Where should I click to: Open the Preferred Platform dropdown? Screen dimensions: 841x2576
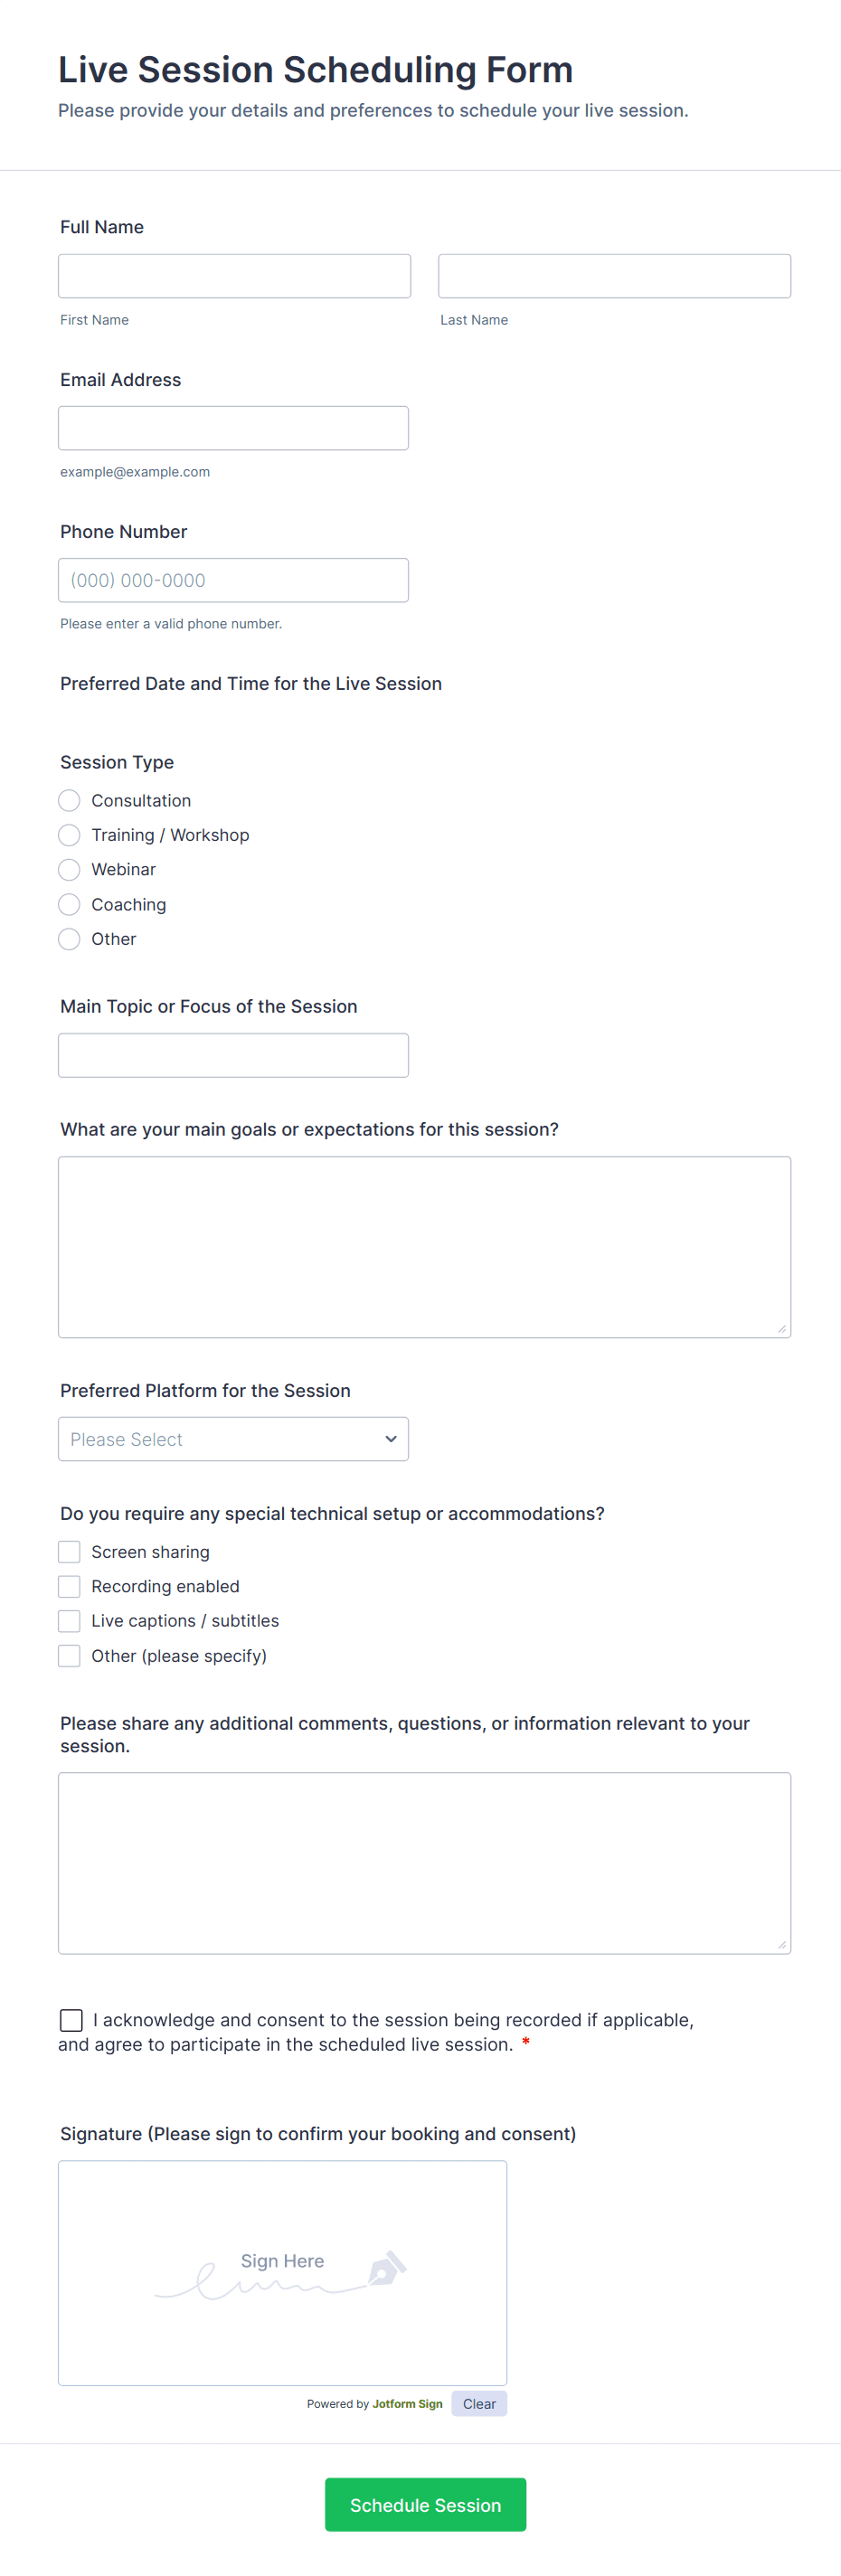pyautogui.click(x=233, y=1438)
